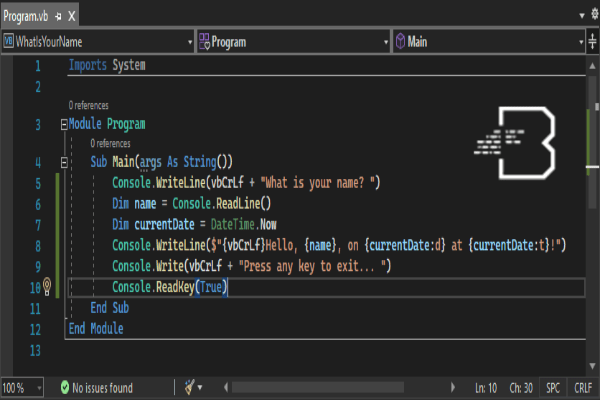This screenshot has width=600, height=400.
Task: Click the module icon beside Program
Action: click(204, 41)
